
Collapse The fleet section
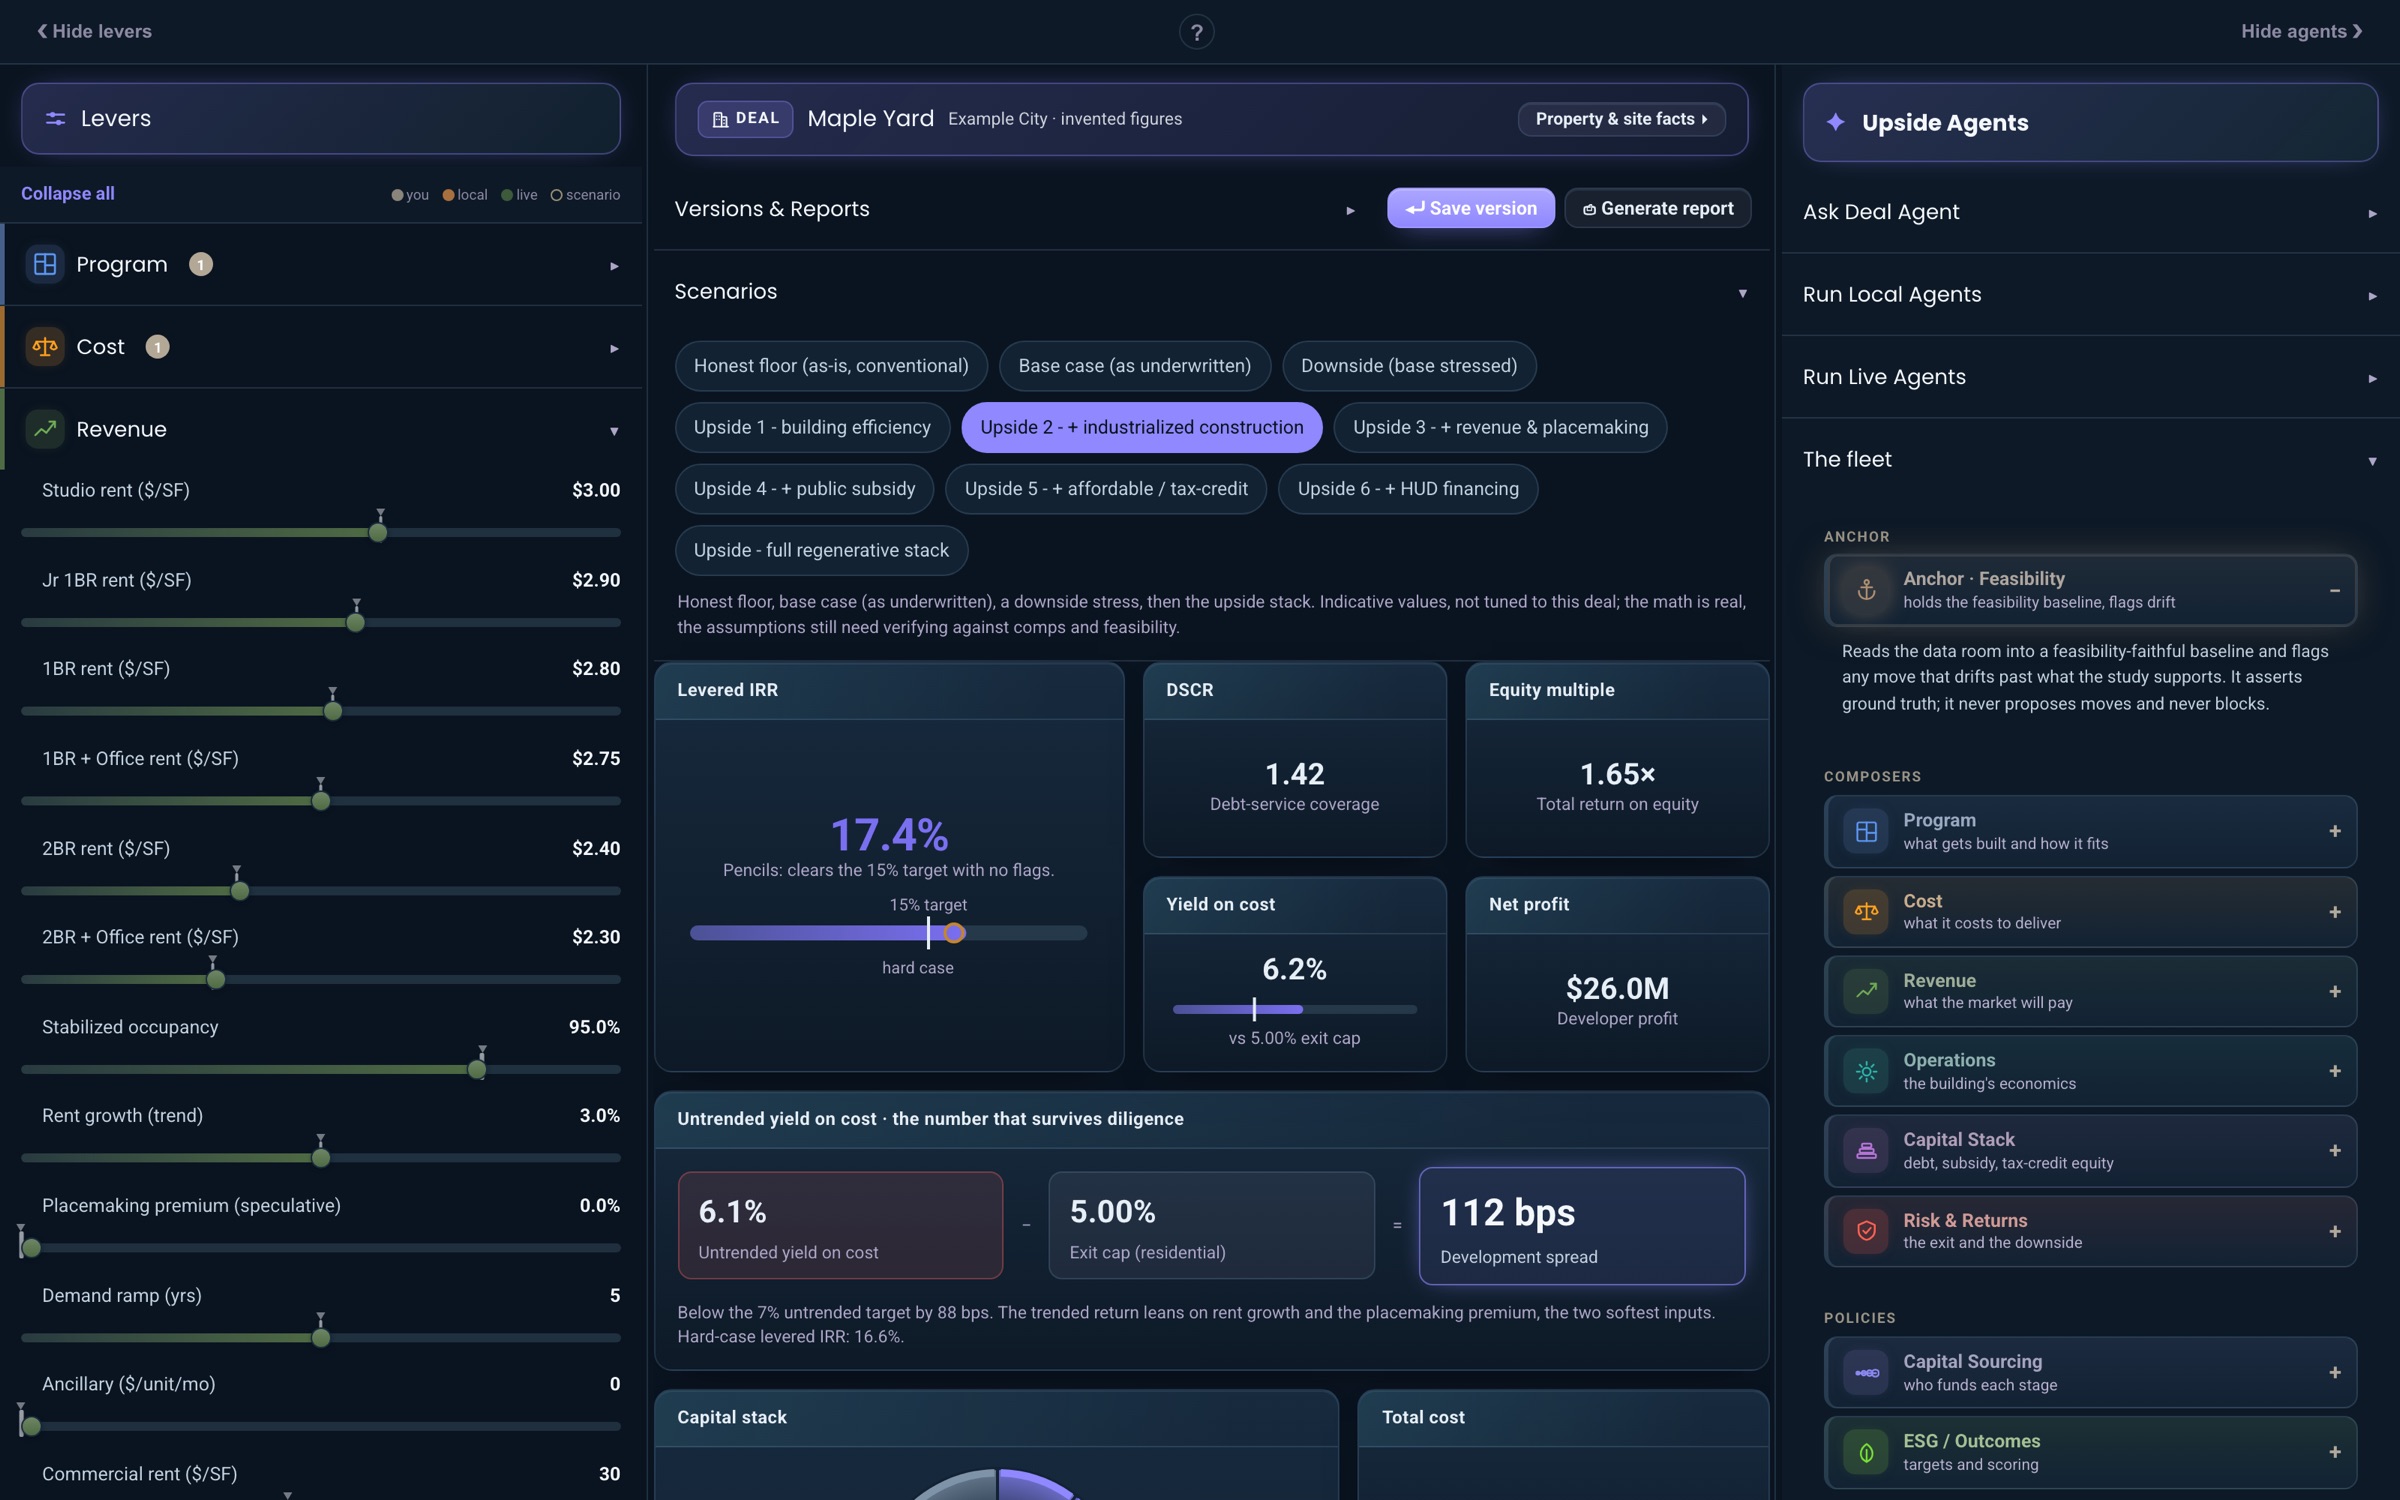tap(2372, 461)
